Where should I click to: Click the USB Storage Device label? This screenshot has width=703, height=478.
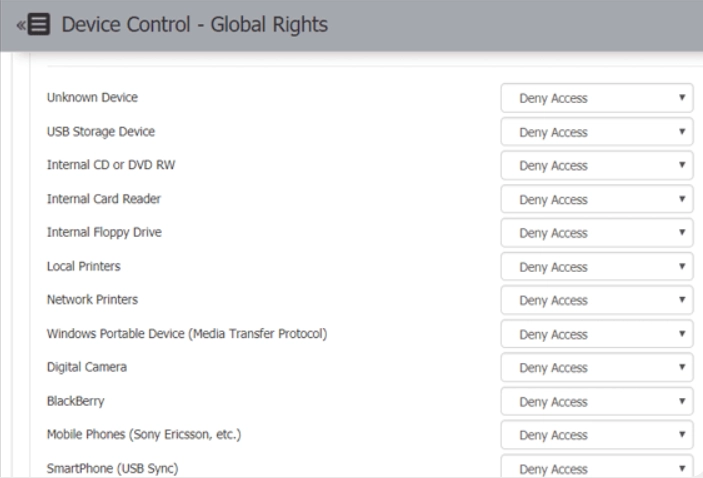pyautogui.click(x=101, y=132)
